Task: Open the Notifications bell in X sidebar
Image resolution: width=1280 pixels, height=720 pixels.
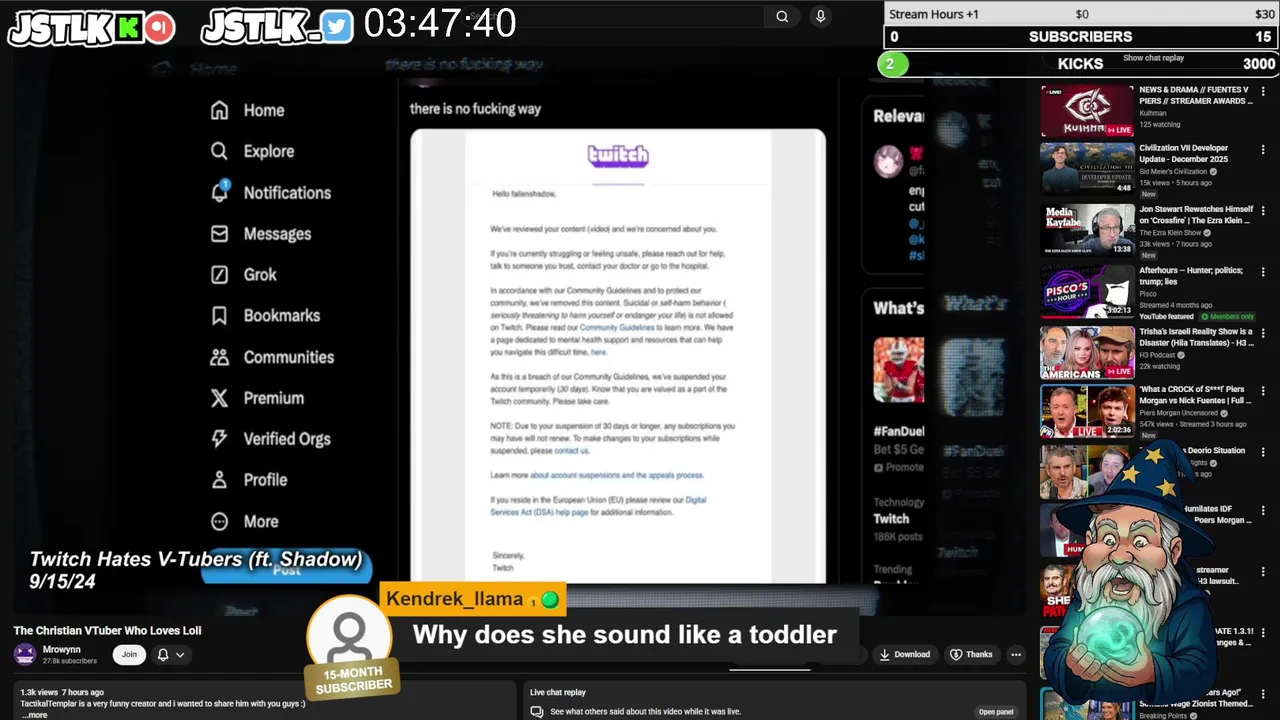Action: click(219, 192)
